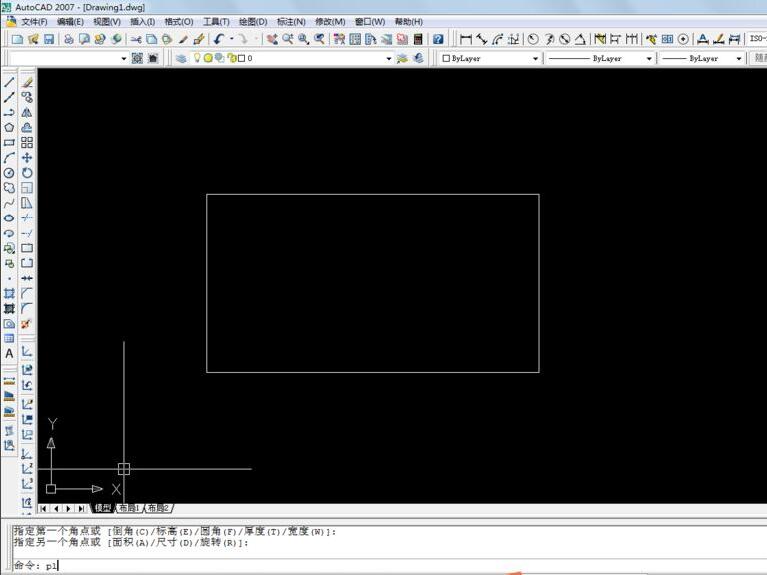The height and width of the screenshot is (575, 767).
Task: Select the Line draw tool
Action: 9,82
